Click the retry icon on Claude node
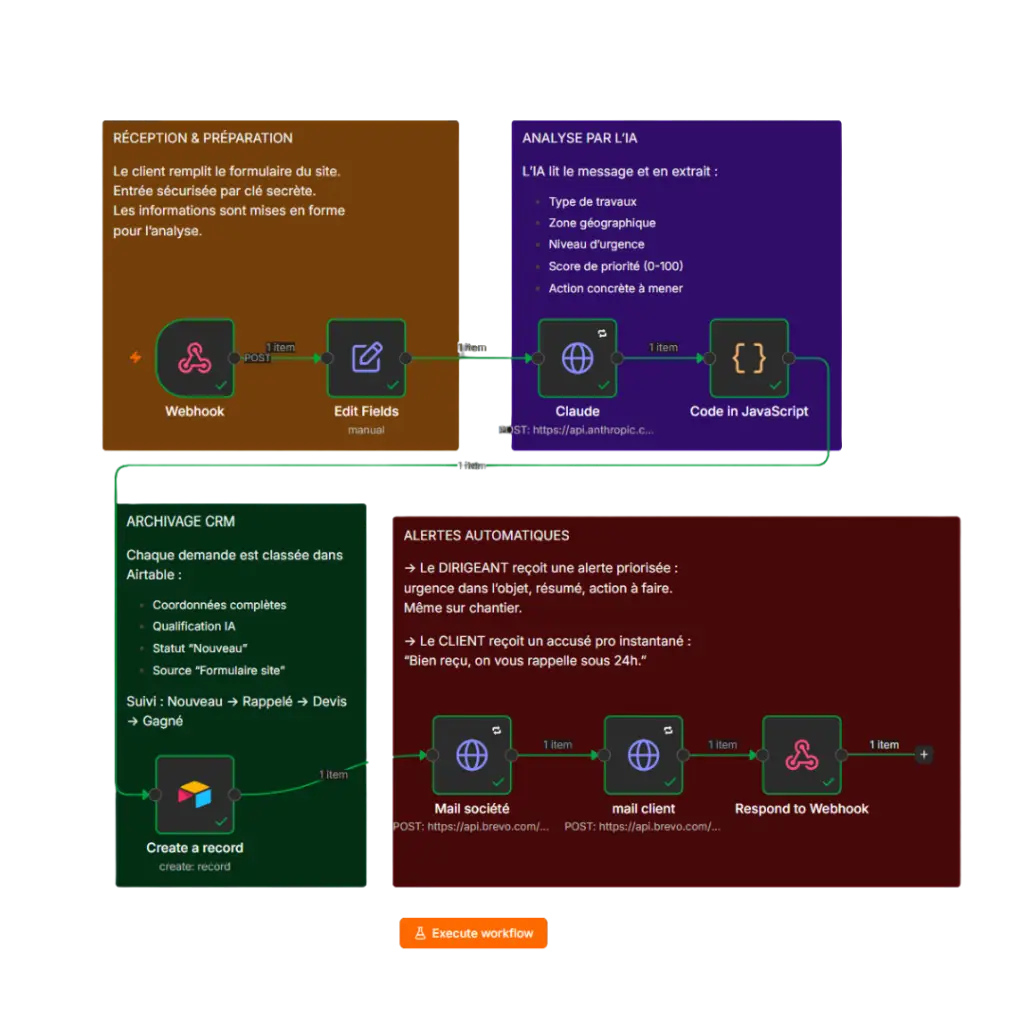Image resolution: width=1024 pixels, height=1024 pixels. pyautogui.click(x=602, y=334)
